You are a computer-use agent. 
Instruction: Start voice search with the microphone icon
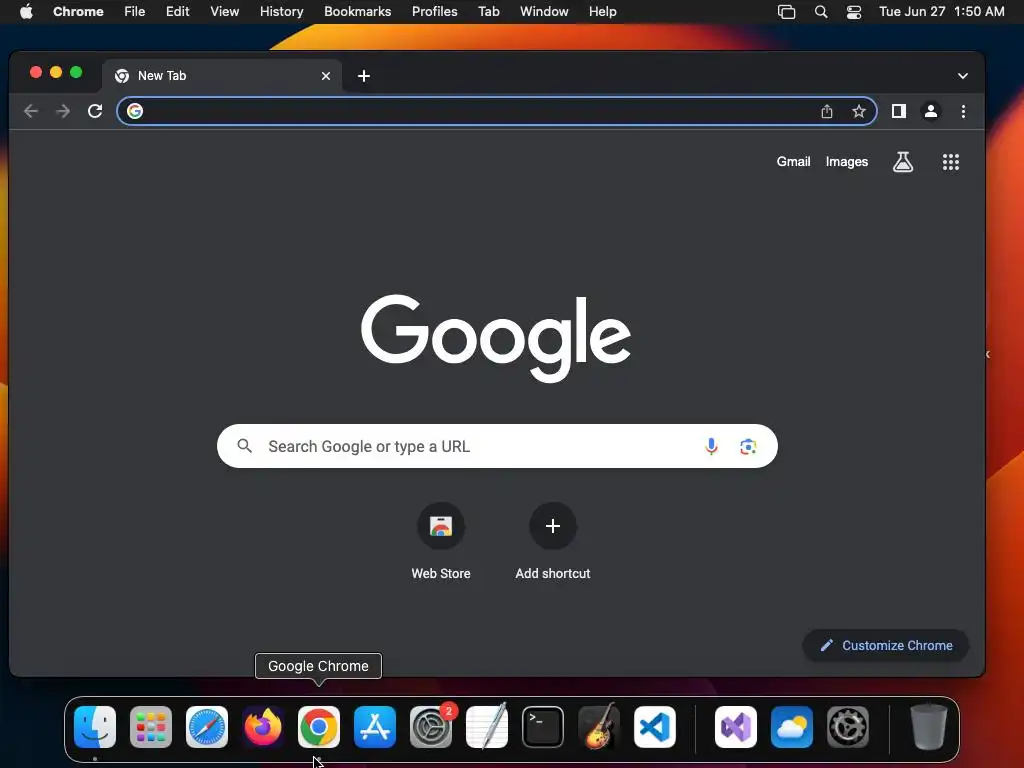(x=711, y=447)
